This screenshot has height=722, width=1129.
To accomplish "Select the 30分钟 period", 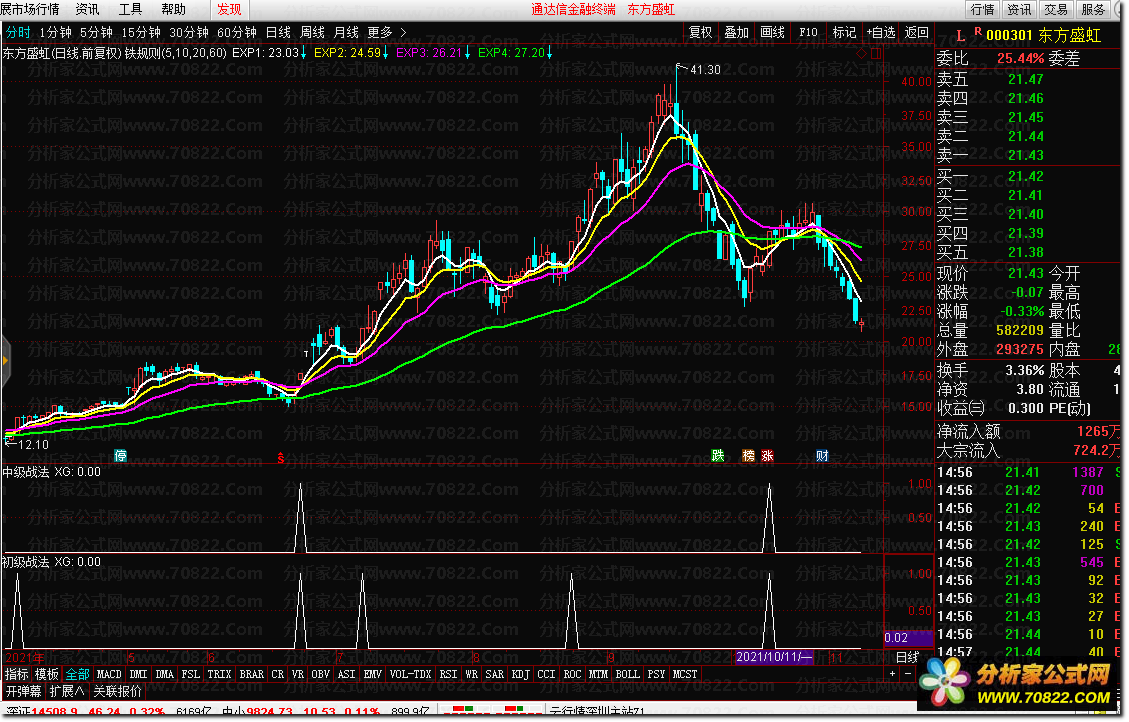I will pyautogui.click(x=189, y=32).
